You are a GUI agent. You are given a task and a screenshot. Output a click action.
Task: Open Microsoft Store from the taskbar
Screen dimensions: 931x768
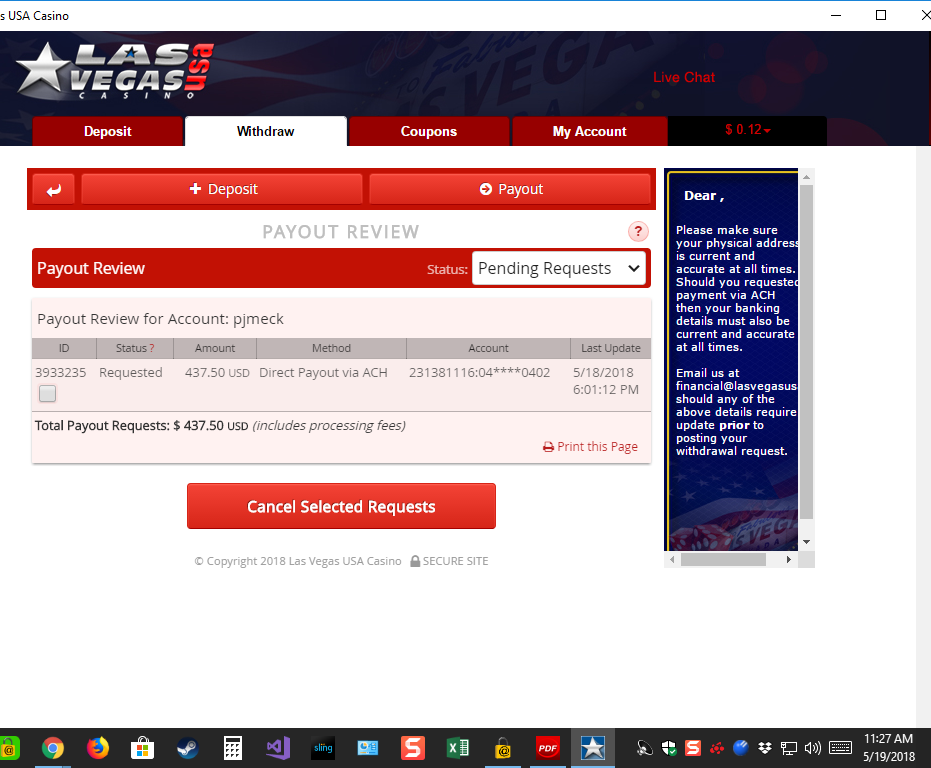(x=142, y=748)
